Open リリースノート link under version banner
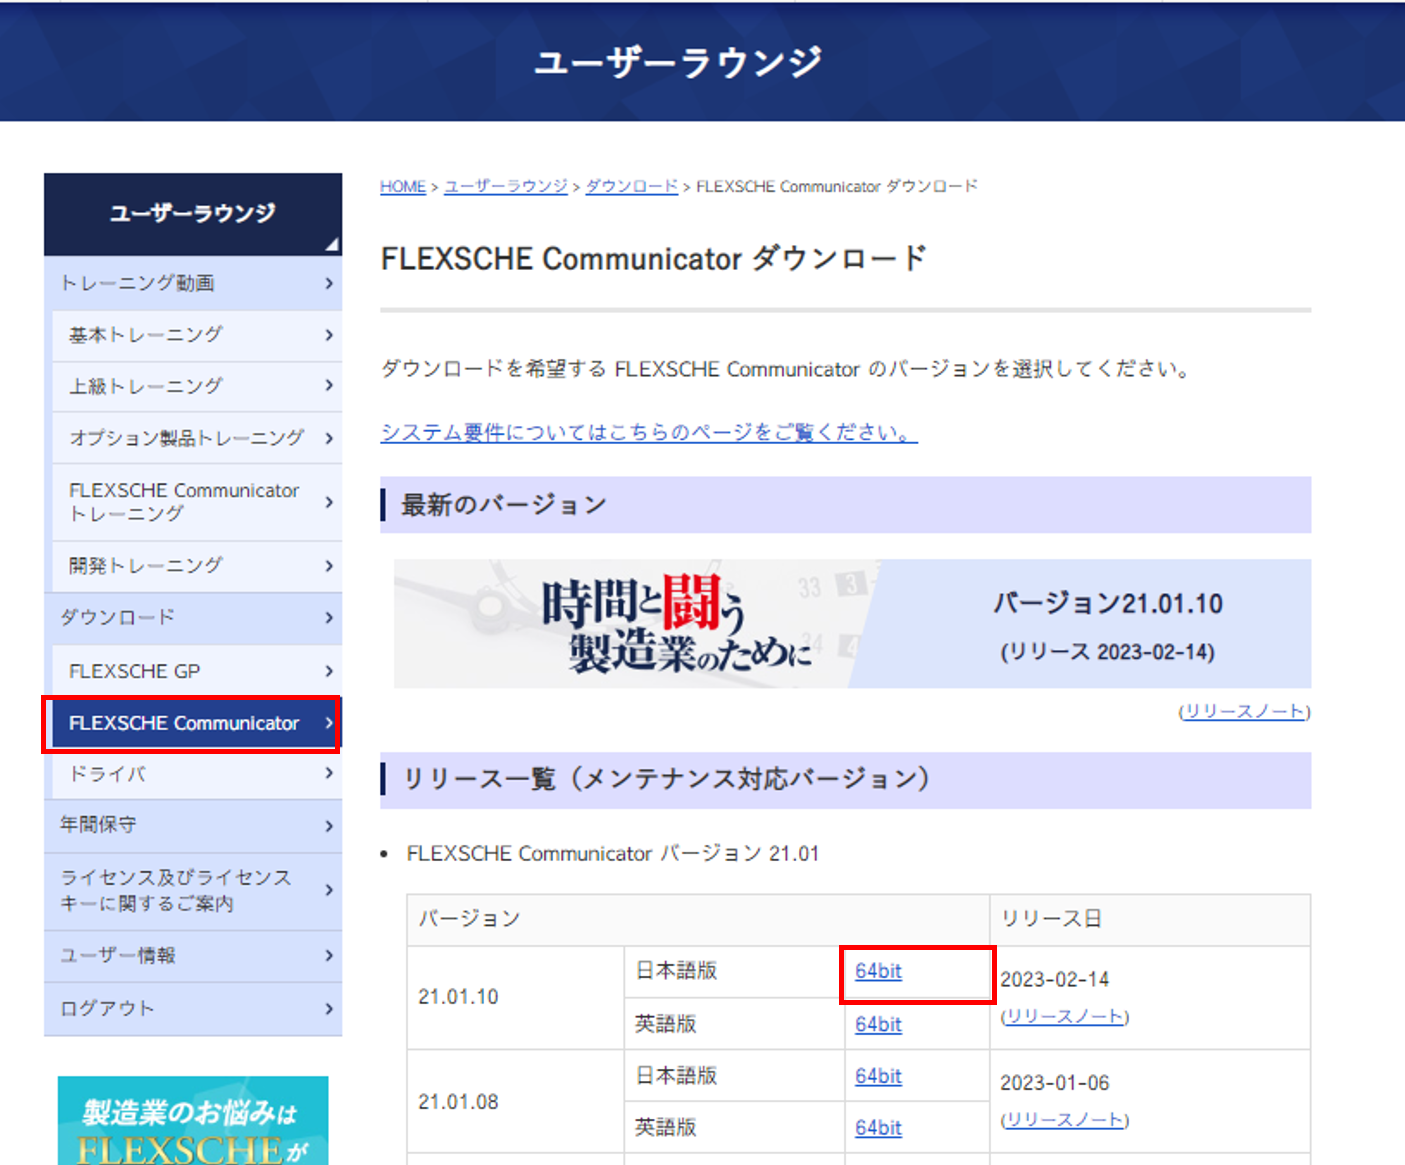1405x1165 pixels. coord(1244,711)
